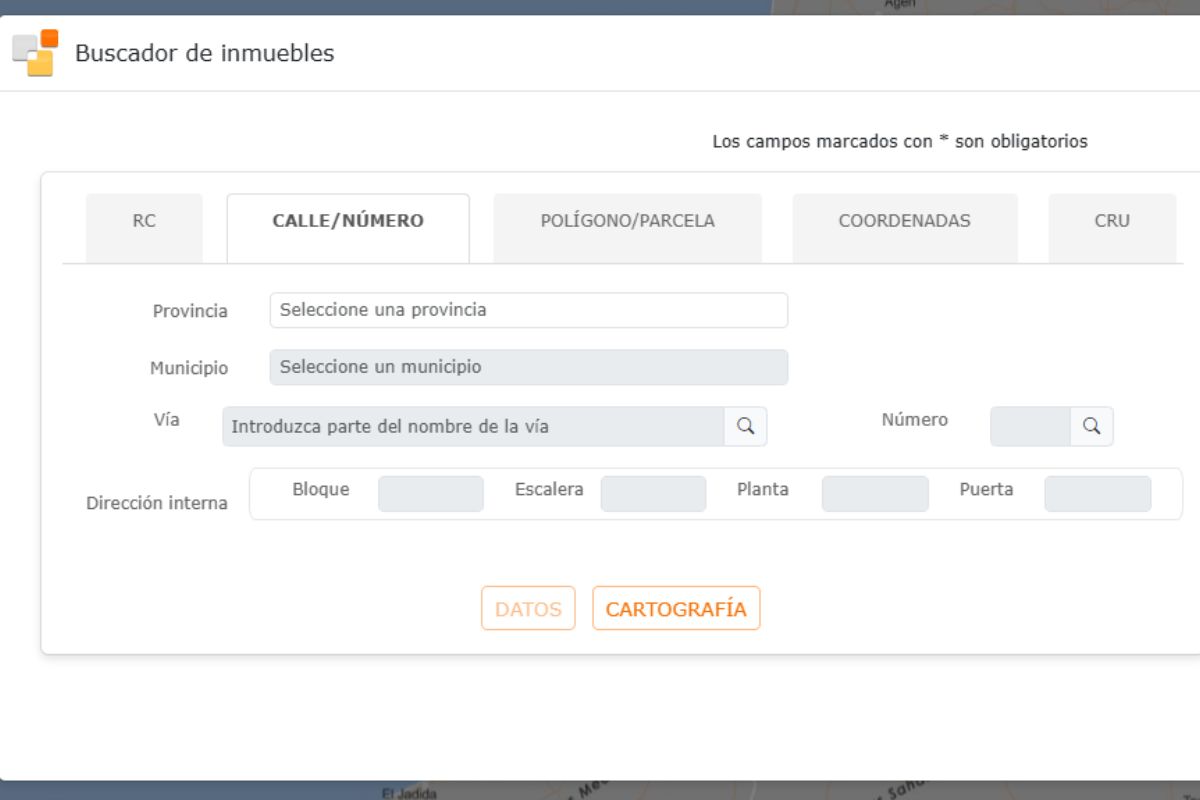Go to the COORDENADAS tab

point(905,228)
